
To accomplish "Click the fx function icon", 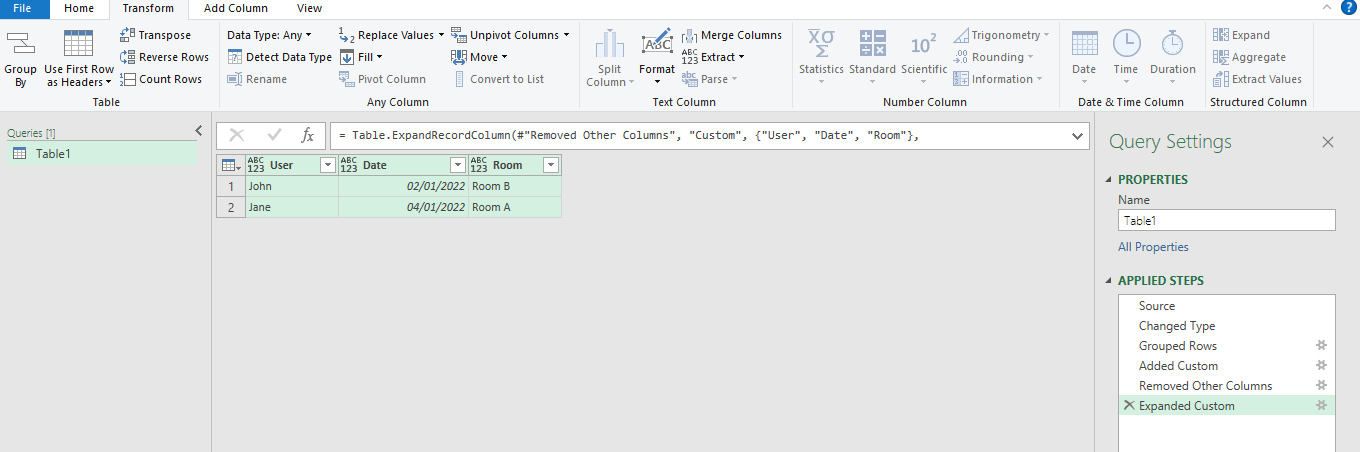I will click(x=308, y=135).
